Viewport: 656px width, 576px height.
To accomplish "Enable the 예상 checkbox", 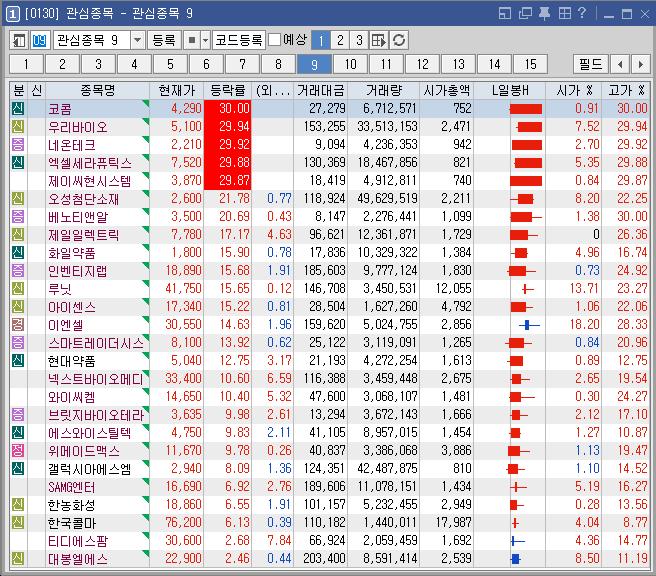I will pyautogui.click(x=274, y=40).
